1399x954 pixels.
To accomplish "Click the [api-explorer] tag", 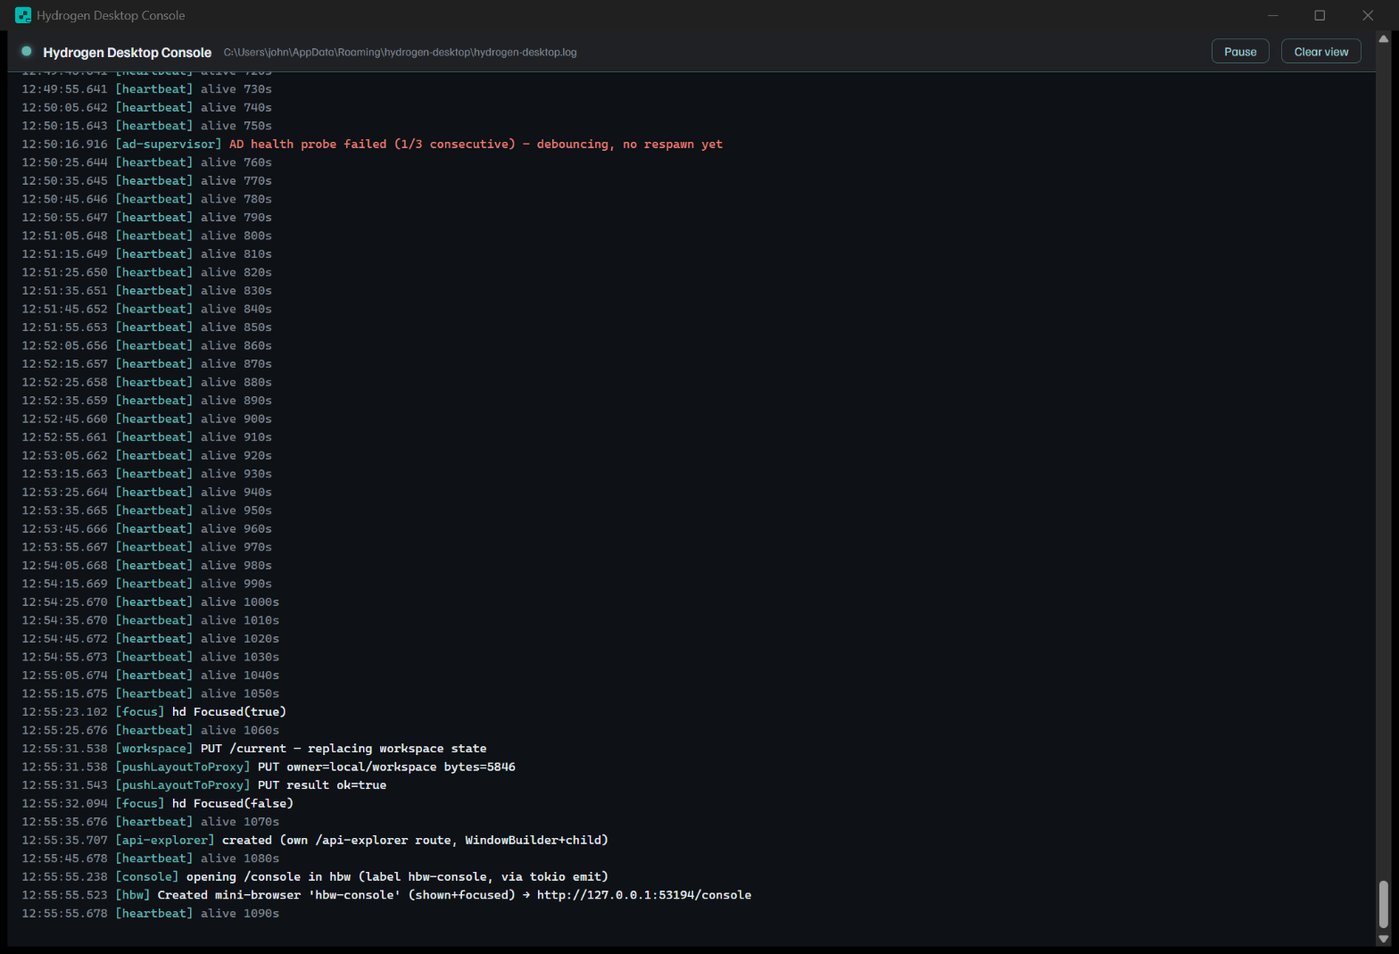I will [x=165, y=840].
